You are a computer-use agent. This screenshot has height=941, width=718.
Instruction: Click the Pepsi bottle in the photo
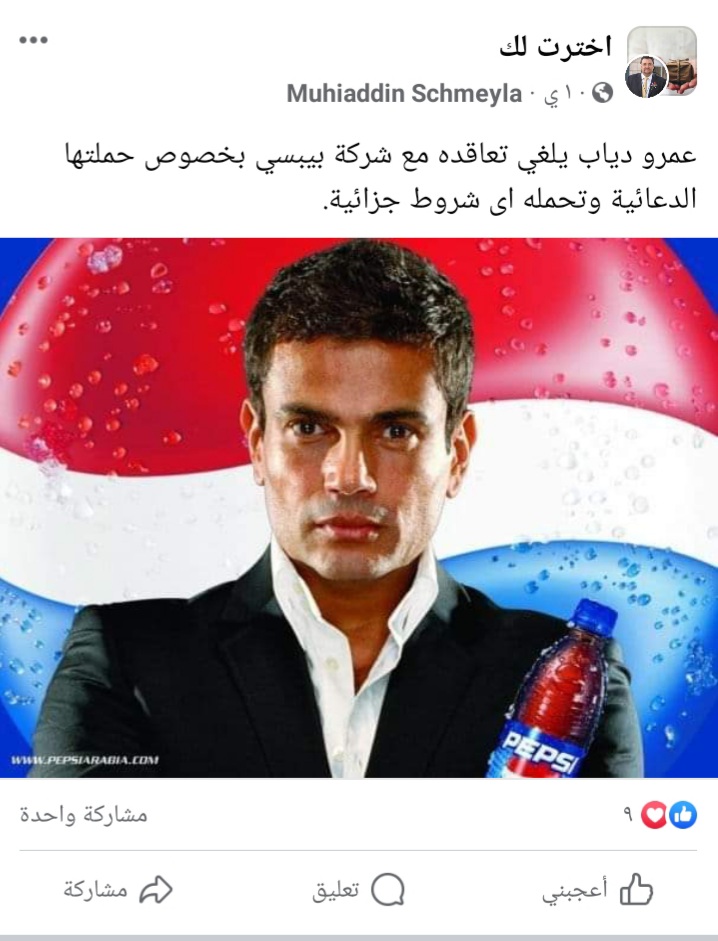coord(552,688)
